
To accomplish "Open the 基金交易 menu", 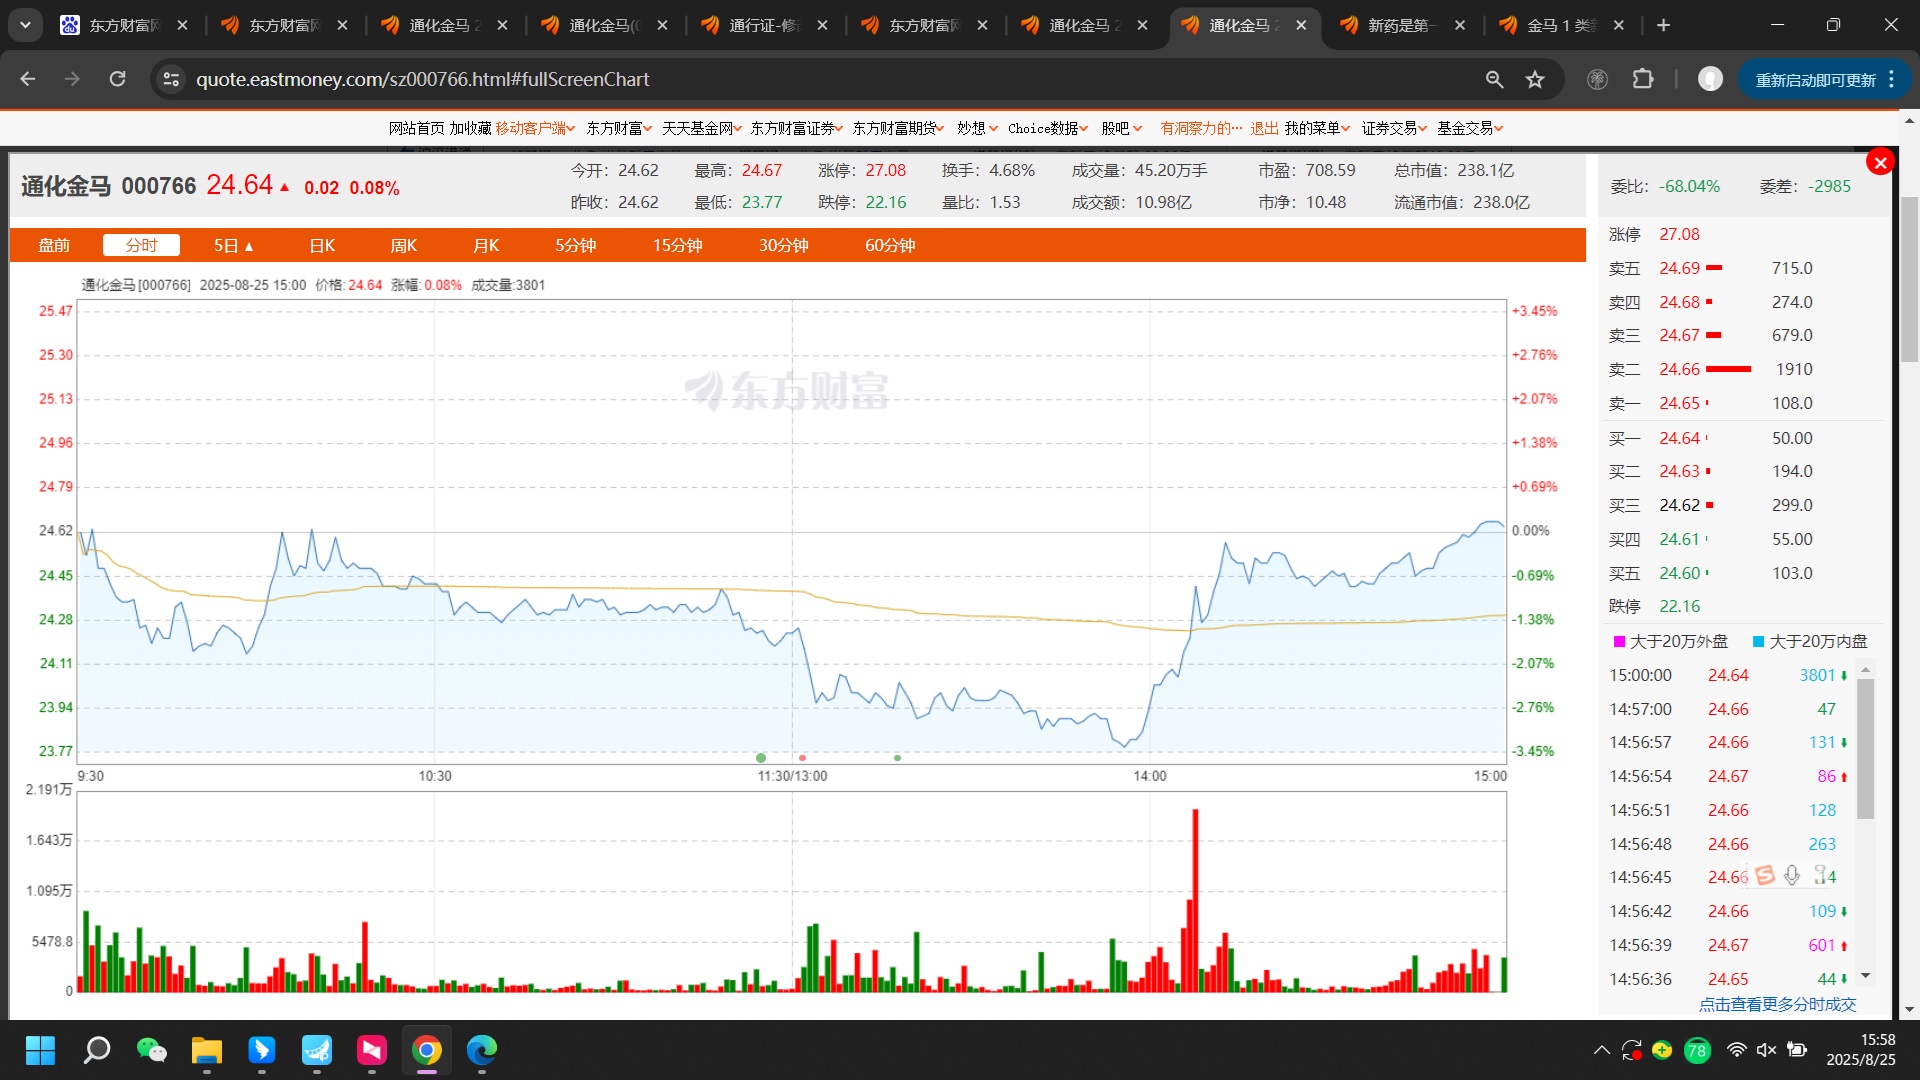I will pyautogui.click(x=1470, y=128).
